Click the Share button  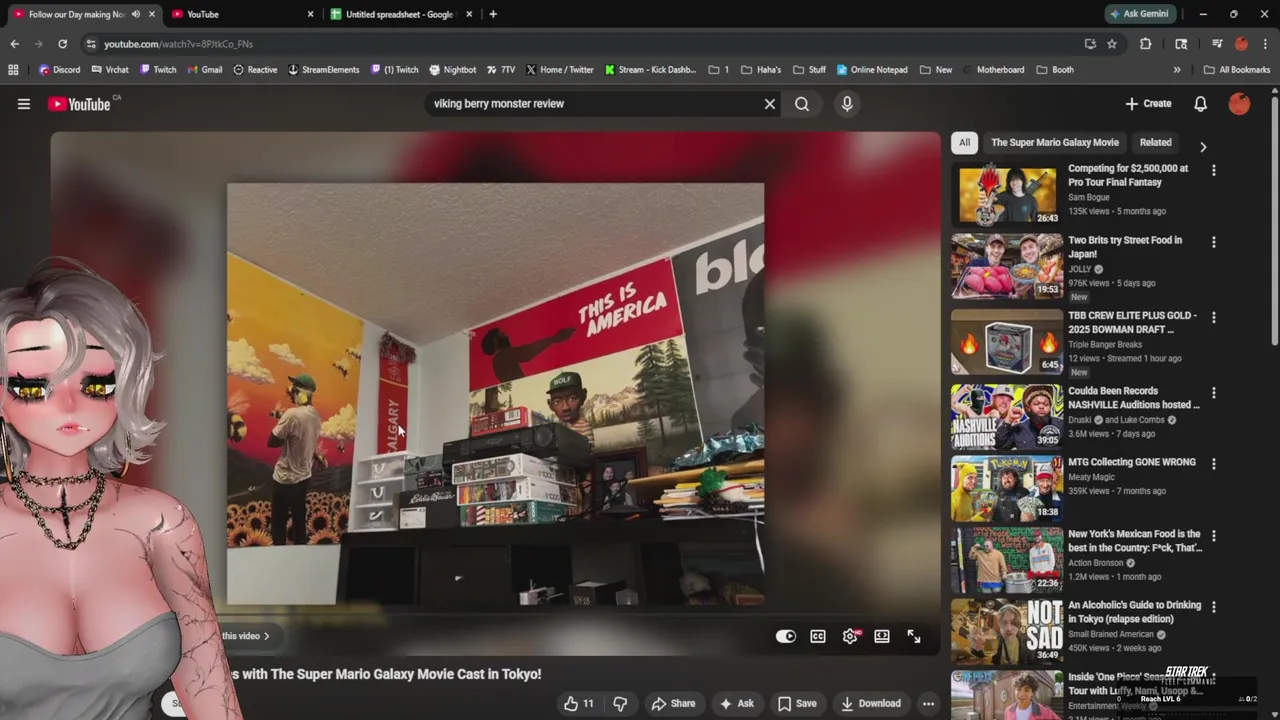tap(673, 704)
